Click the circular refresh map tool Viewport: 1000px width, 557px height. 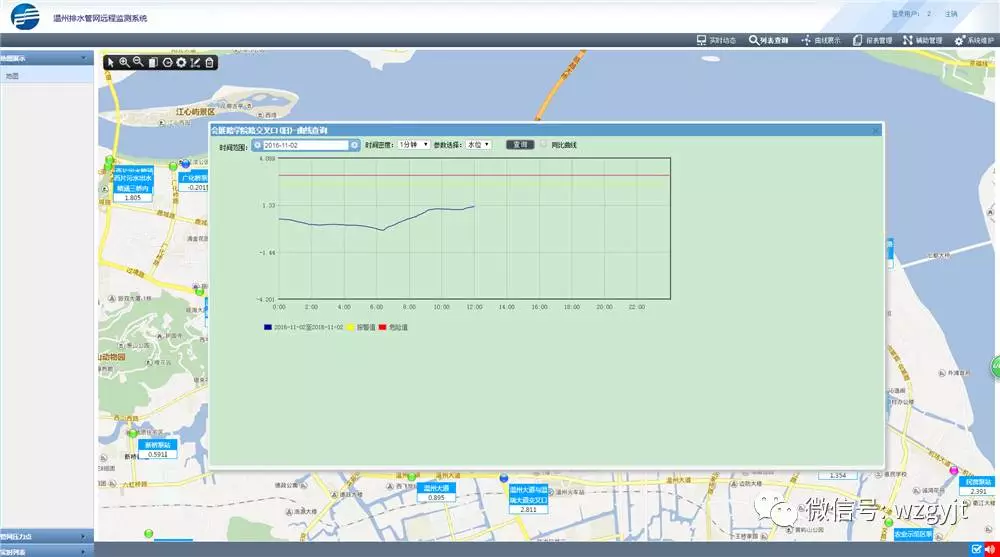point(167,63)
